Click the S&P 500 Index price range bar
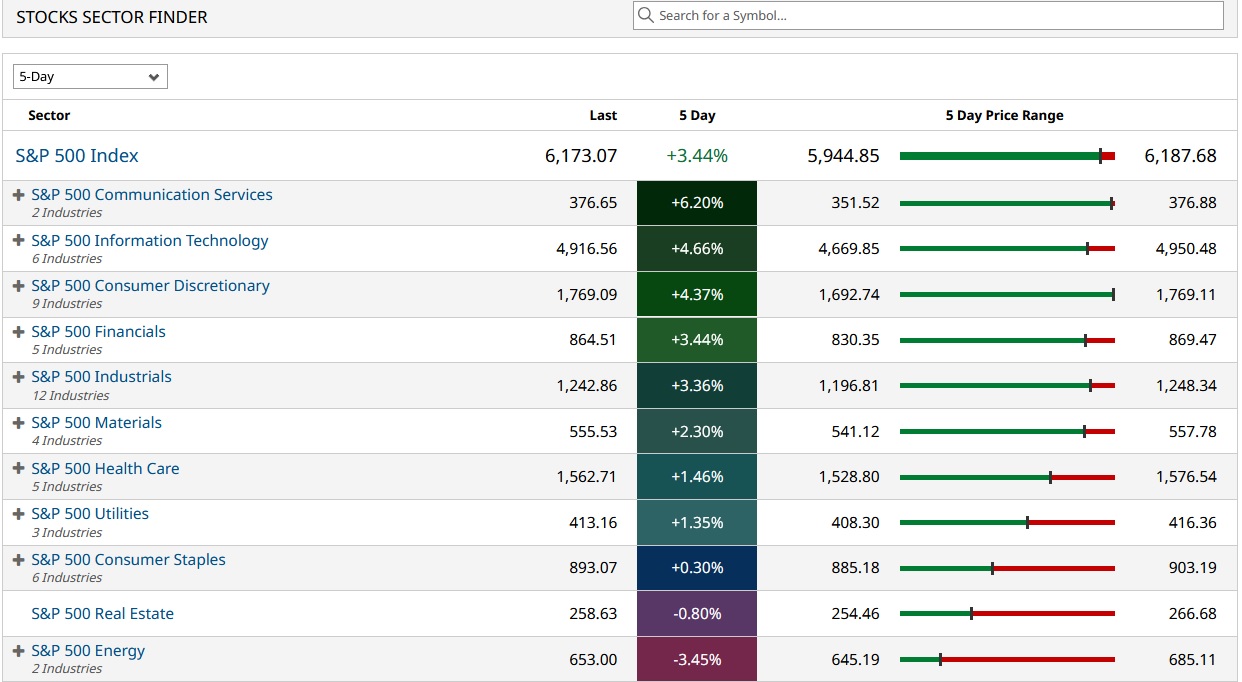This screenshot has width=1242, height=682. click(x=1007, y=156)
